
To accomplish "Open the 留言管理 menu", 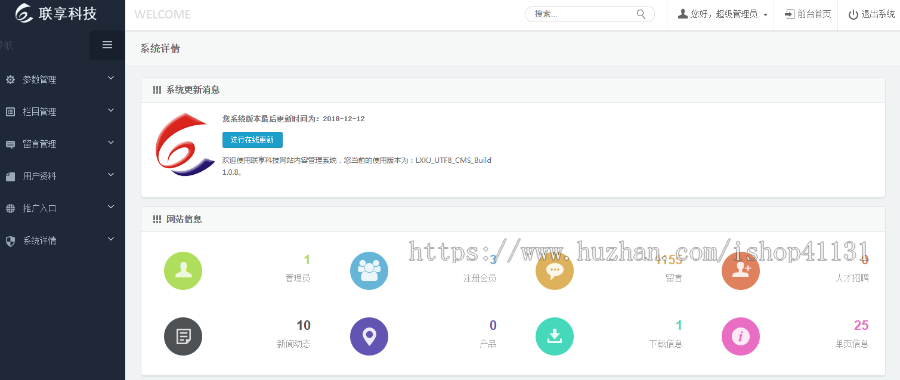I will click(x=62, y=144).
